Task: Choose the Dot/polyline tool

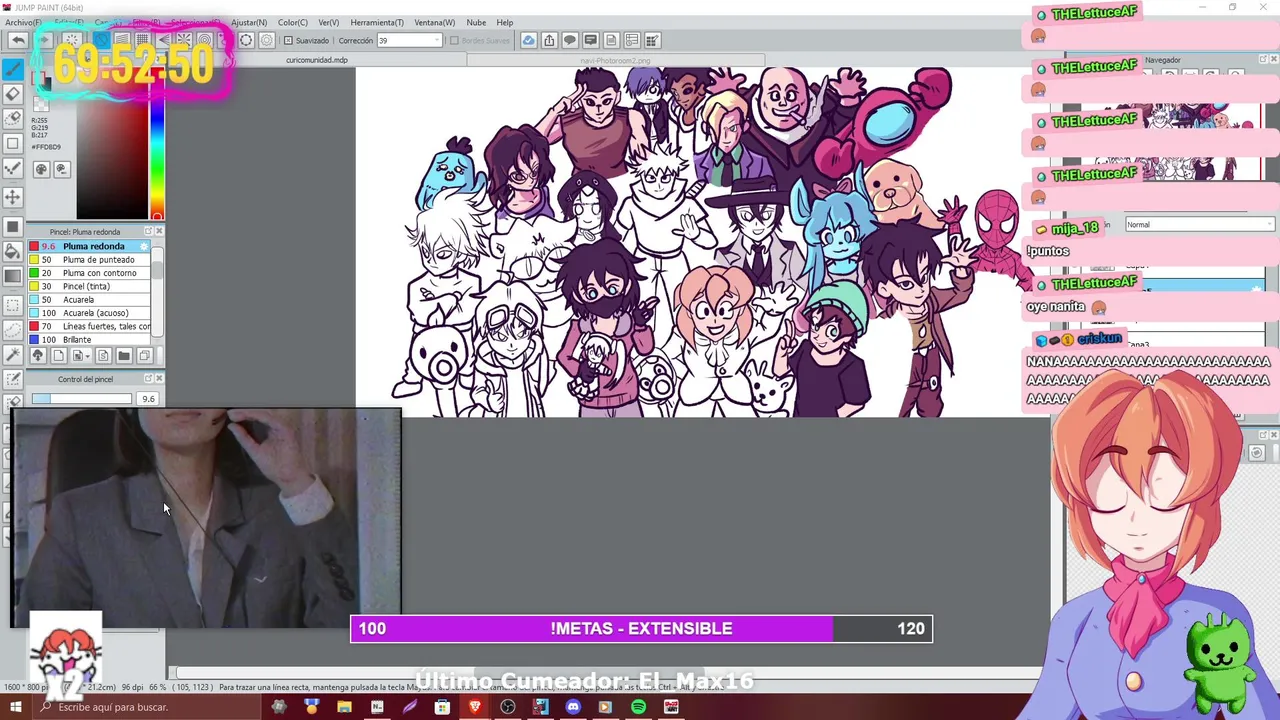Action: click(13, 169)
